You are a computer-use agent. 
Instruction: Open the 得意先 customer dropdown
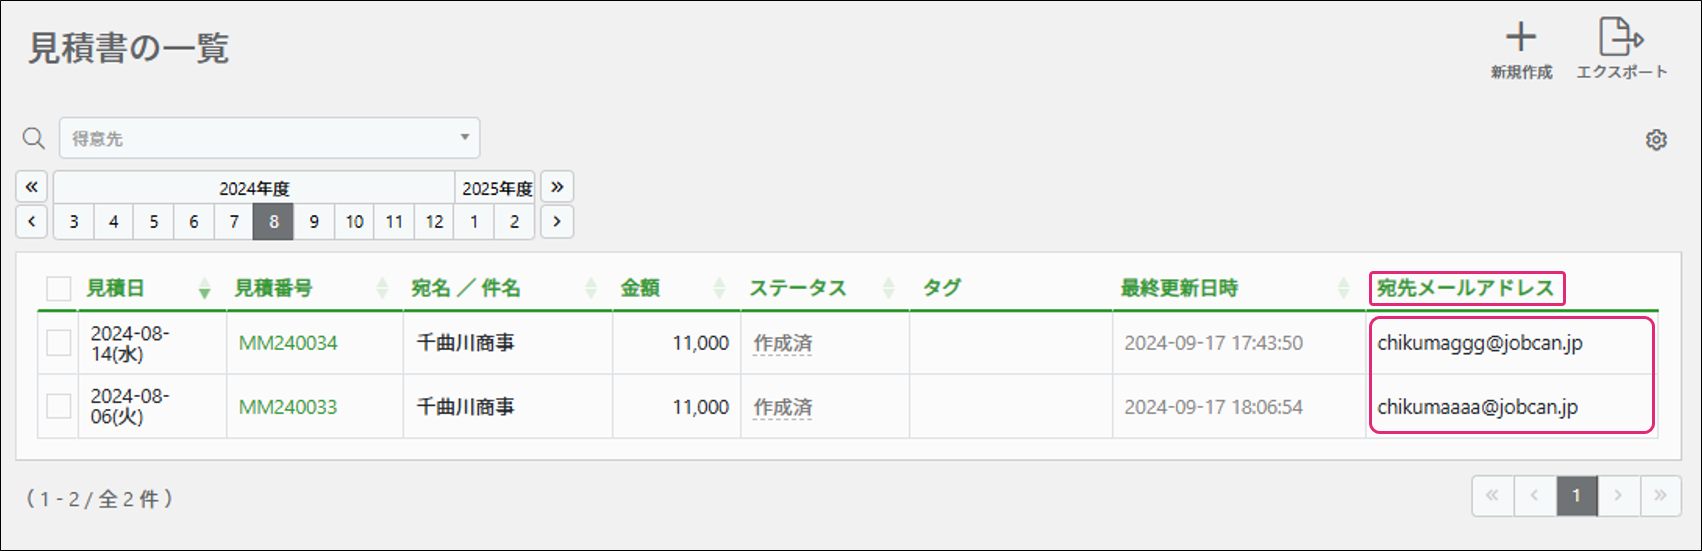point(269,138)
